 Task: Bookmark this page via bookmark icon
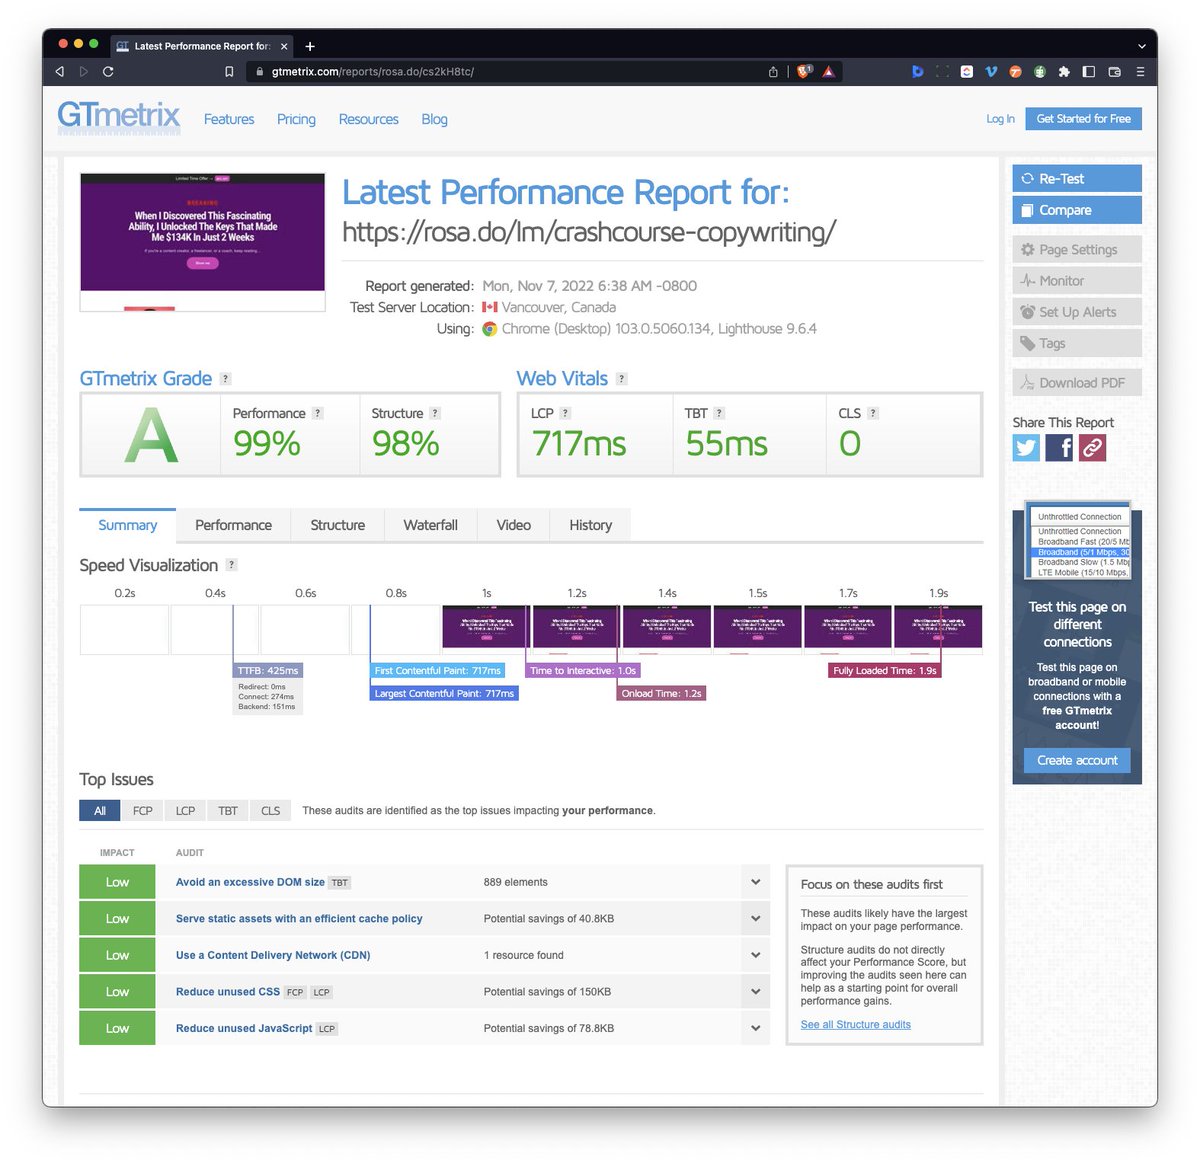(x=229, y=72)
